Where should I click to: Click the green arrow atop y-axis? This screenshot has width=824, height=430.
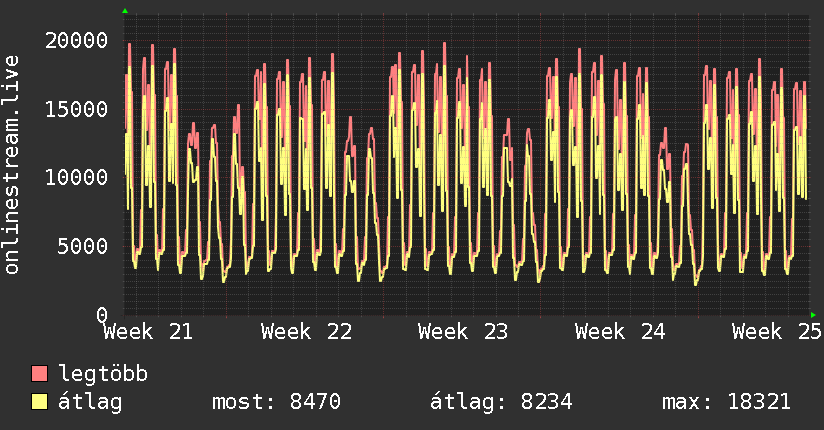pos(125,11)
